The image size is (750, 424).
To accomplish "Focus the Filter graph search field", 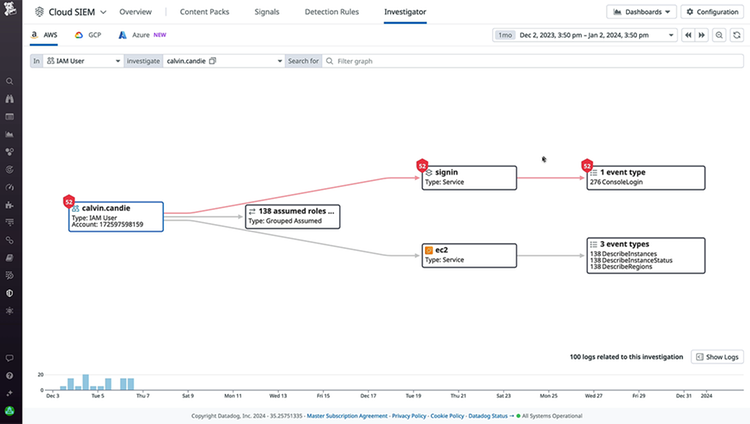I will point(532,61).
